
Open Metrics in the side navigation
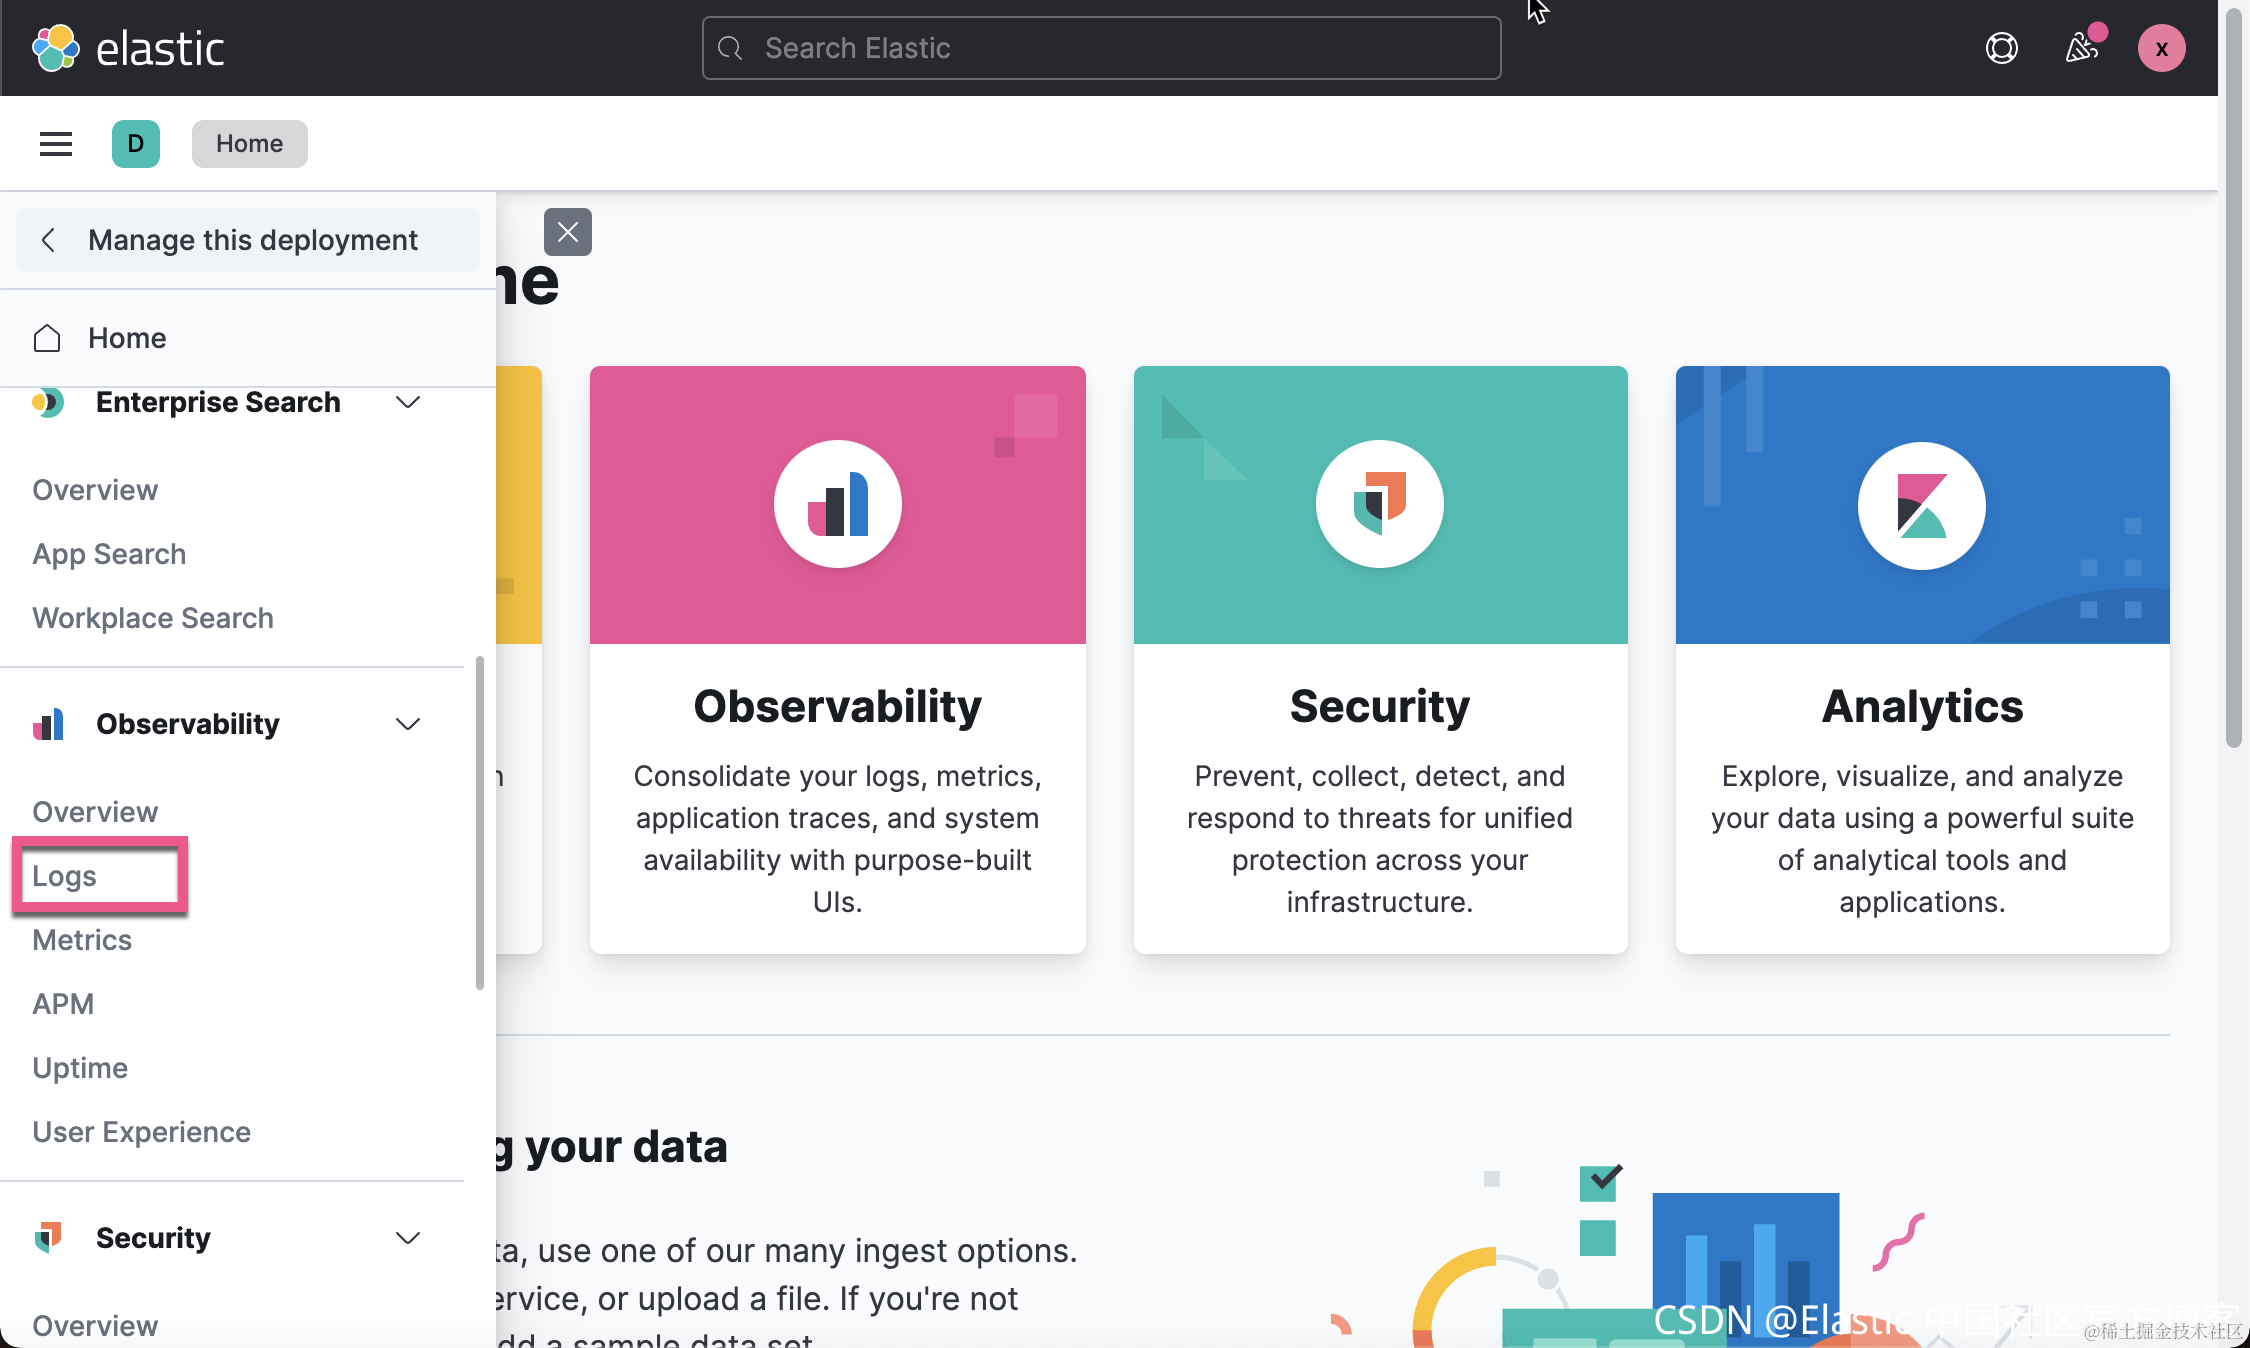pos(82,940)
